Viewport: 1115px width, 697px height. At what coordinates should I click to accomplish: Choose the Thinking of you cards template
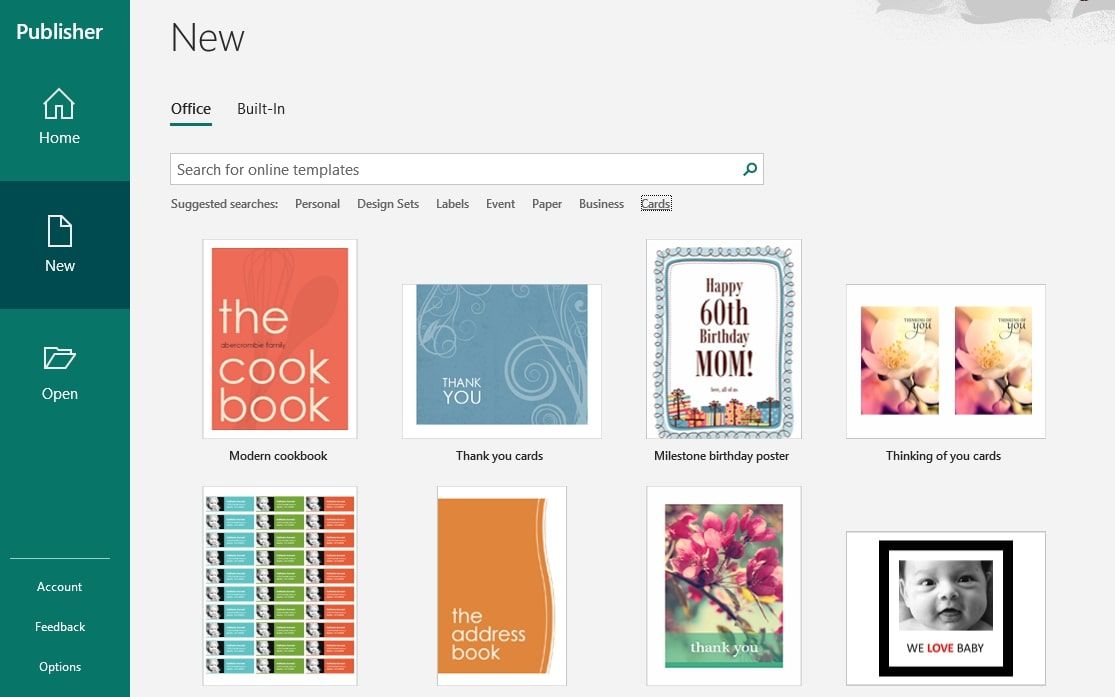(944, 361)
